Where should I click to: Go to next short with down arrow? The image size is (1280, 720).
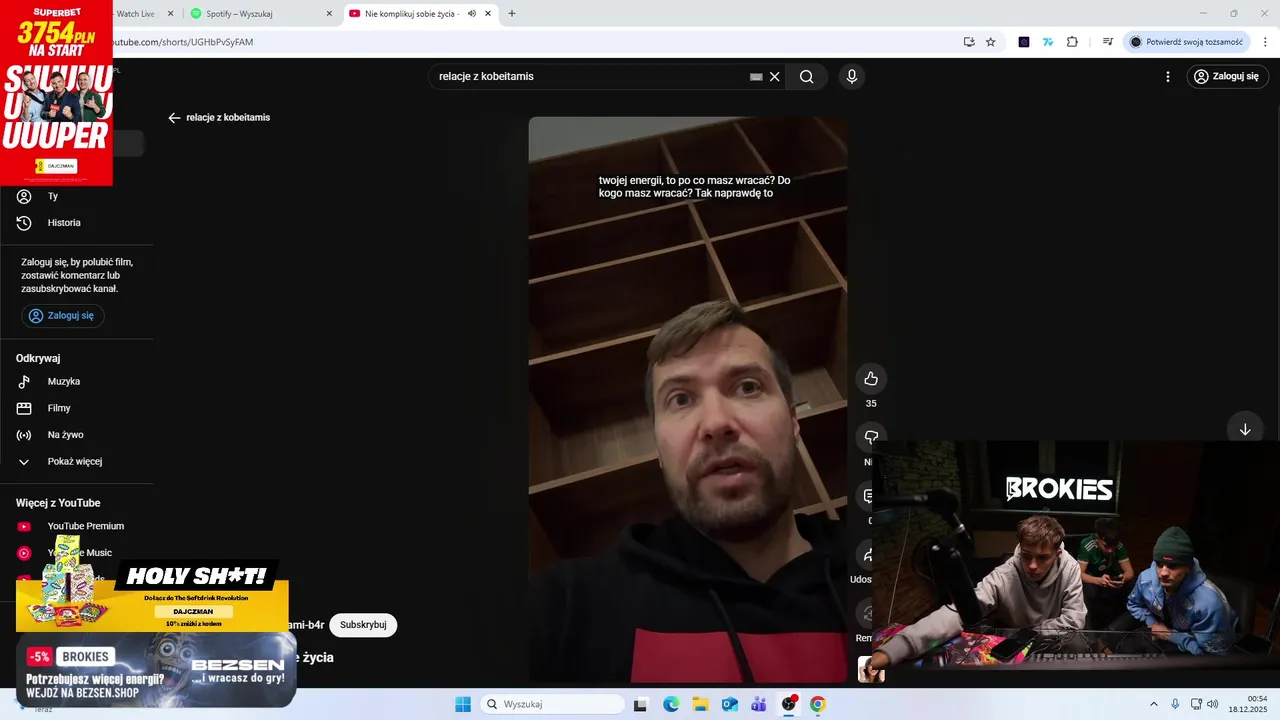[1245, 429]
